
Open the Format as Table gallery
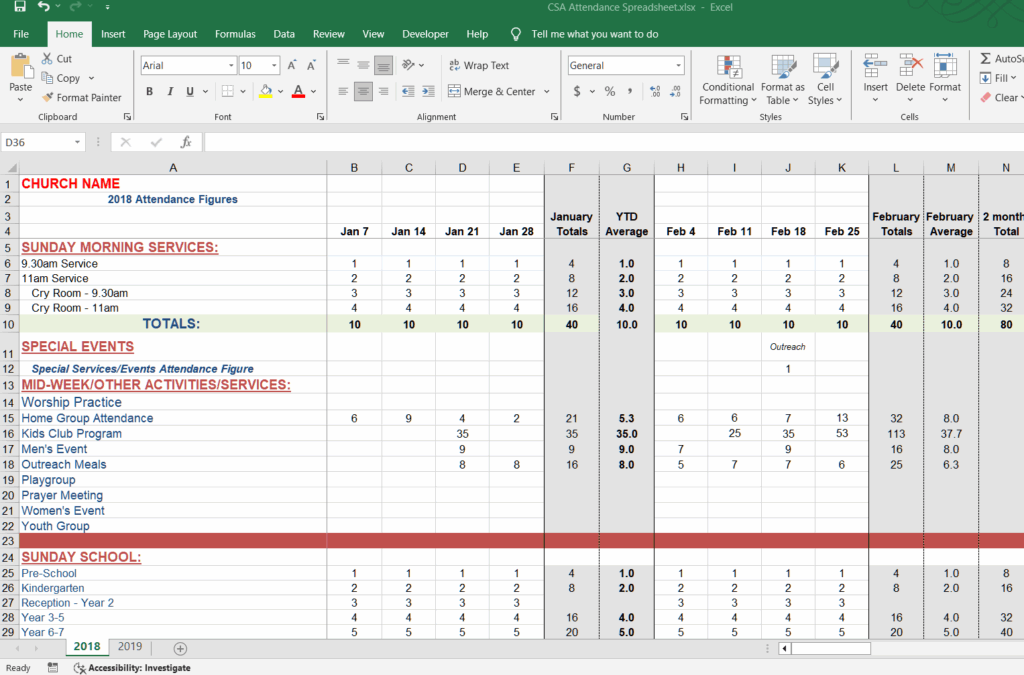782,67
